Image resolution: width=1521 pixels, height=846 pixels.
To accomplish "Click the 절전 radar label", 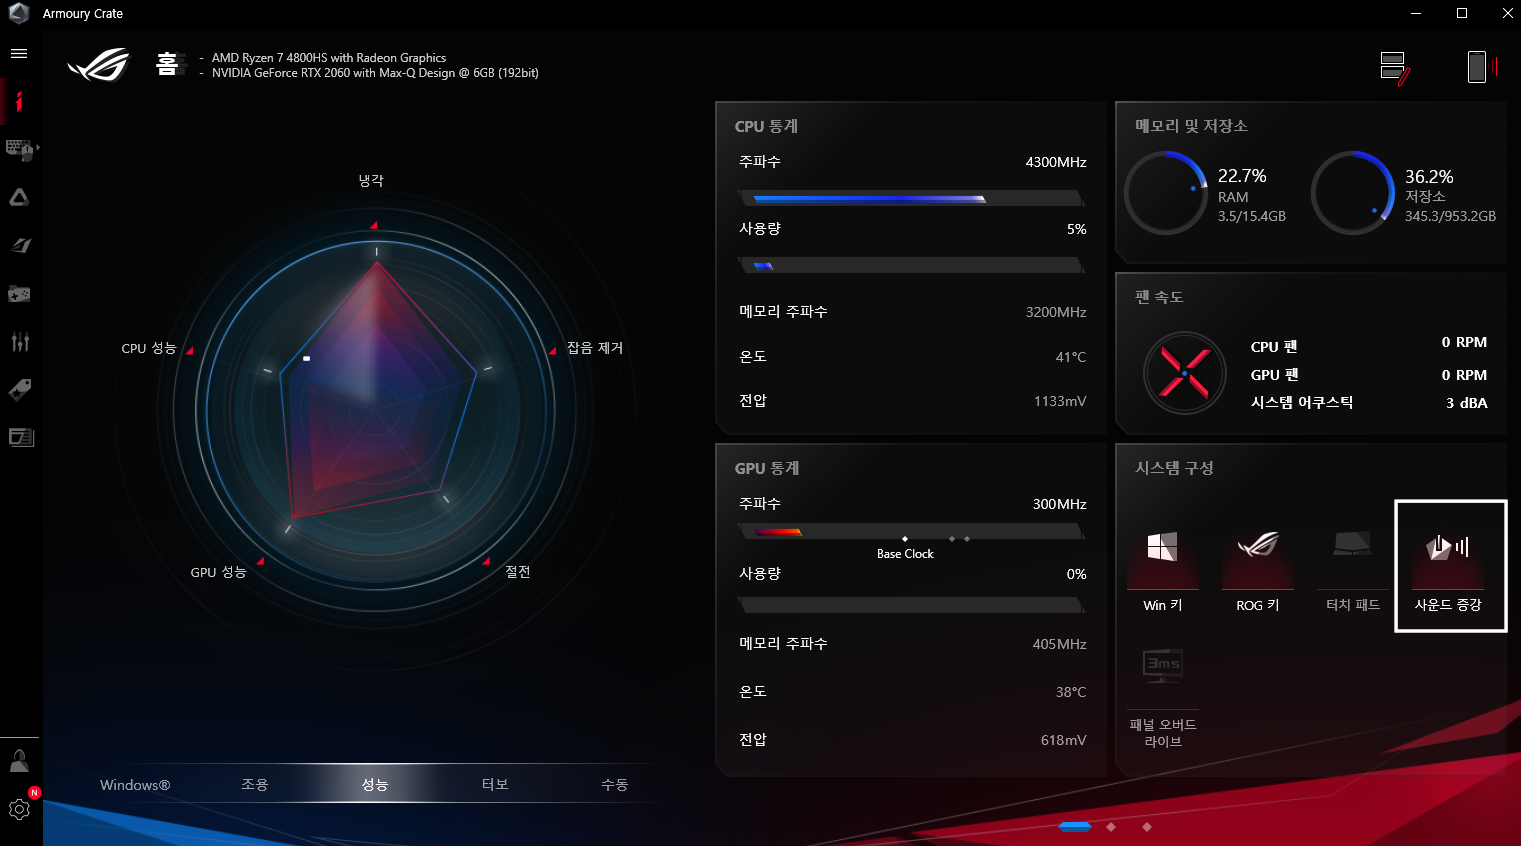I will (x=518, y=572).
